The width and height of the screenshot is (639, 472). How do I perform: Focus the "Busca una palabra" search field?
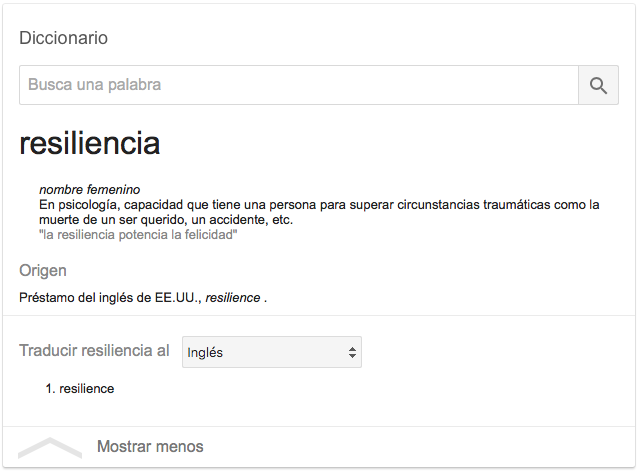(x=298, y=86)
